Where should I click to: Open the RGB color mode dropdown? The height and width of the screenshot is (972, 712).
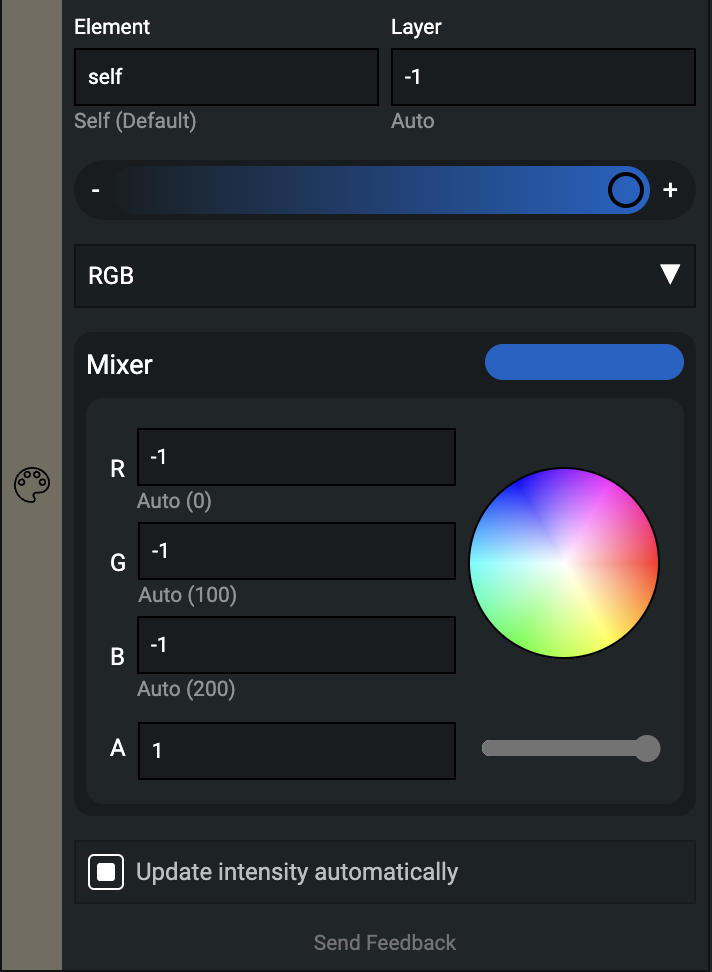click(385, 276)
